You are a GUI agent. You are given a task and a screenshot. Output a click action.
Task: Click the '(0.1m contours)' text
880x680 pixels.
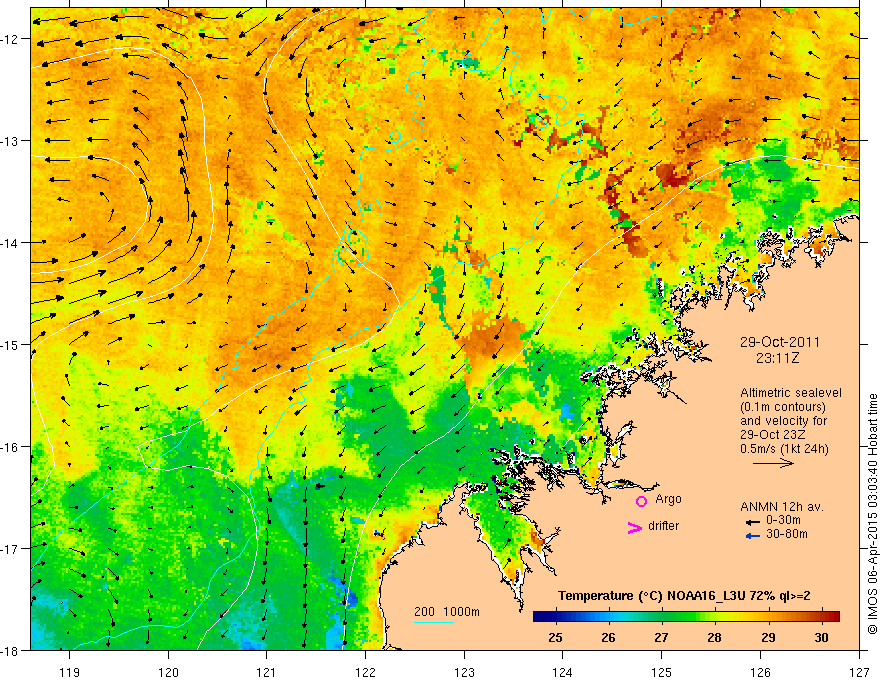[783, 407]
